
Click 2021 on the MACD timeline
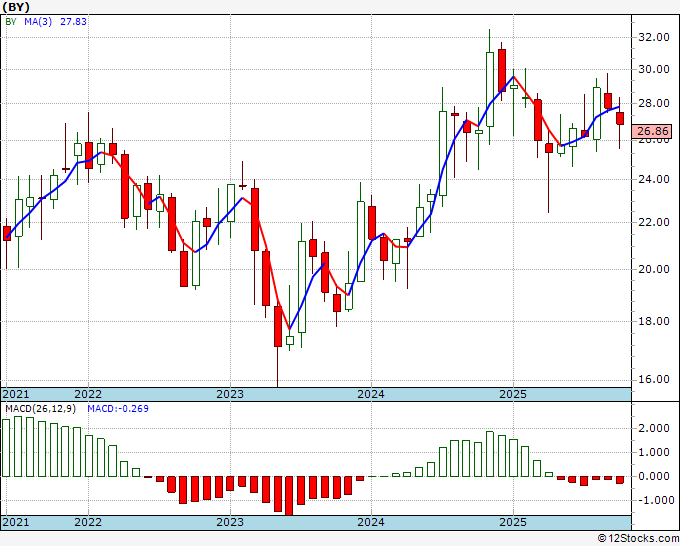click(x=17, y=522)
